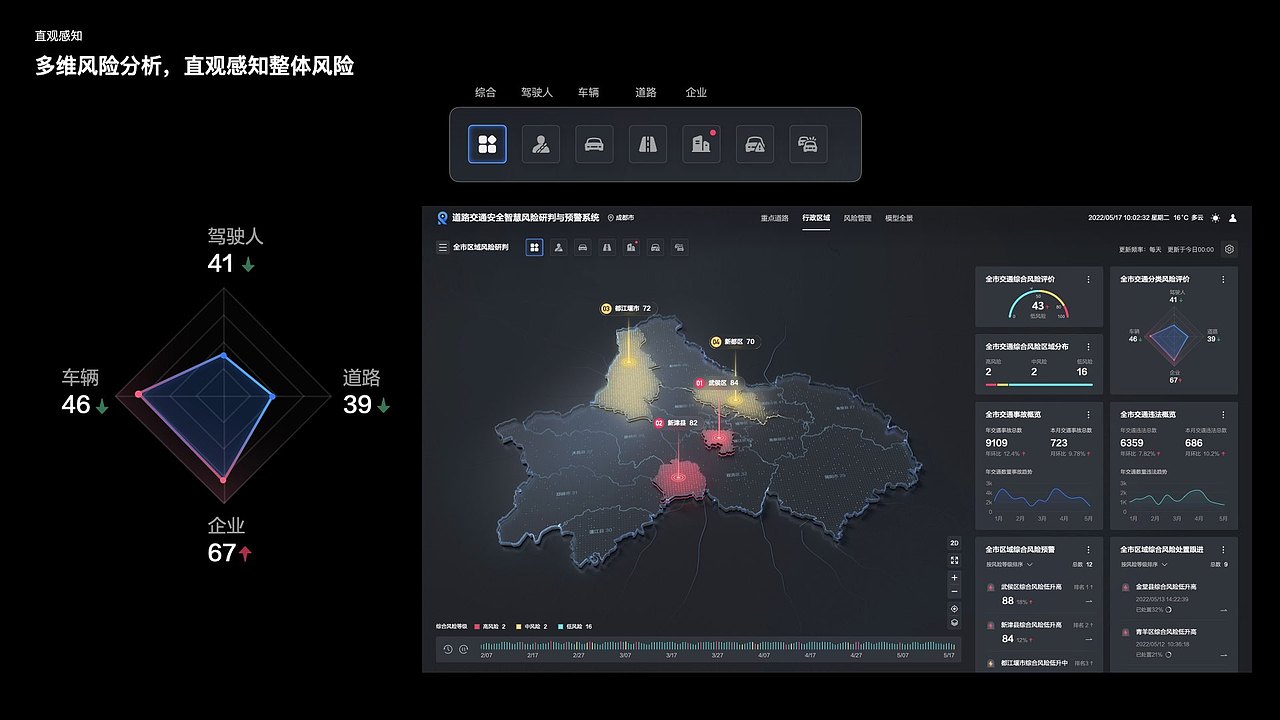The height and width of the screenshot is (720, 1280).
Task: Expand sort dropdown in 风险处置跟进 card
Action: click(x=1145, y=565)
